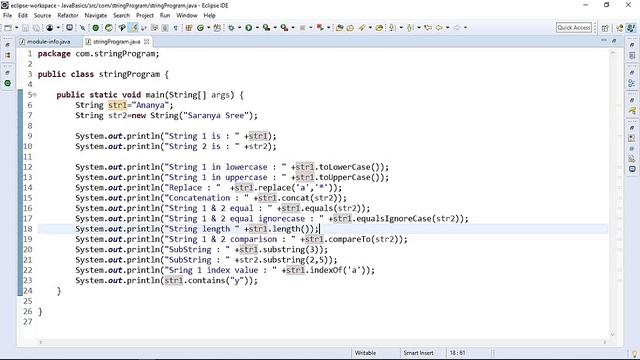The width and height of the screenshot is (640, 360).
Task: Open dropdown arrow next to Coverage icon
Action: point(275,28)
